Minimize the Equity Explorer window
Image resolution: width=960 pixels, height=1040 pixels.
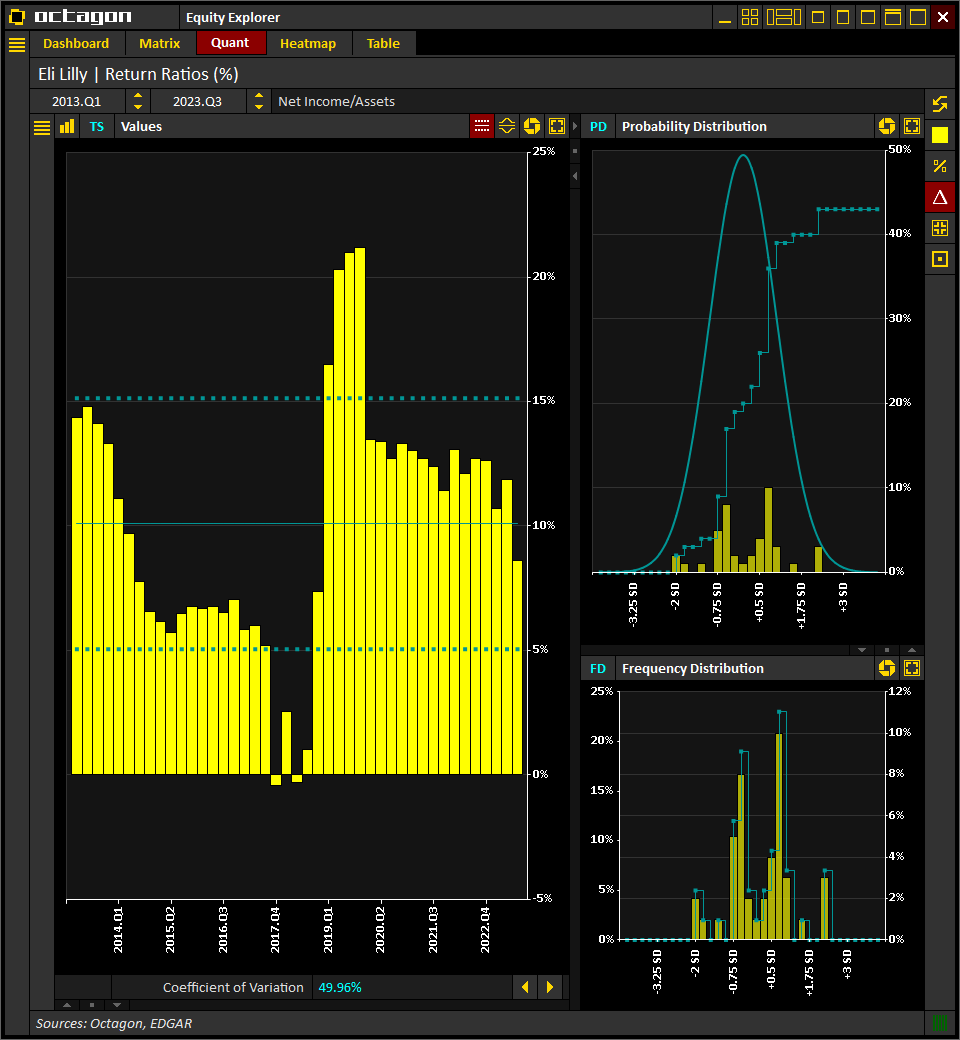tap(725, 17)
